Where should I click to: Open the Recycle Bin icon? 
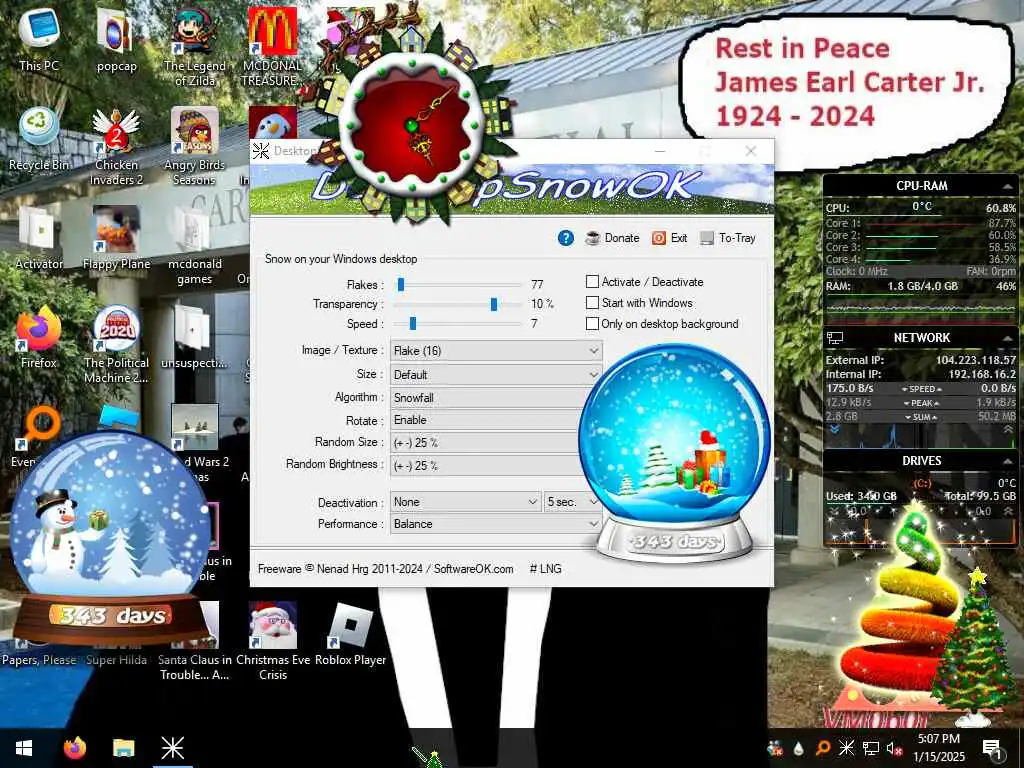point(39,140)
